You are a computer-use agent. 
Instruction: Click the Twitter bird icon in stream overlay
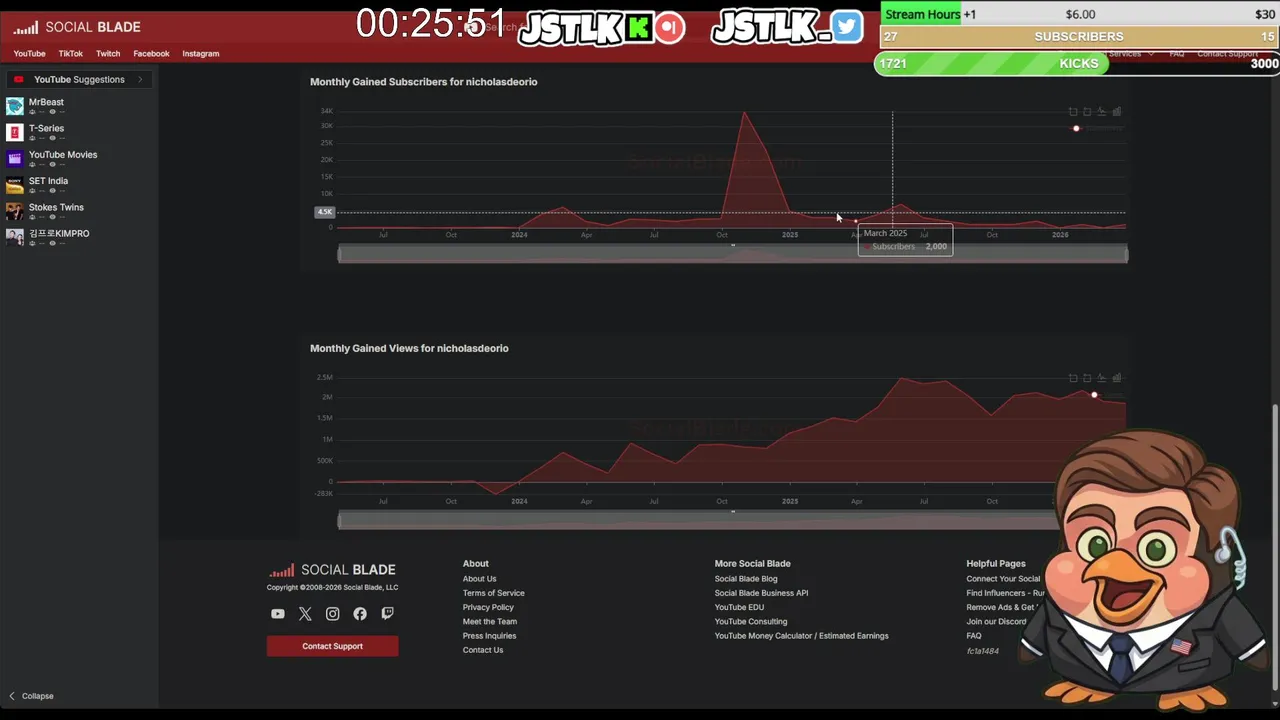pyautogui.click(x=846, y=27)
